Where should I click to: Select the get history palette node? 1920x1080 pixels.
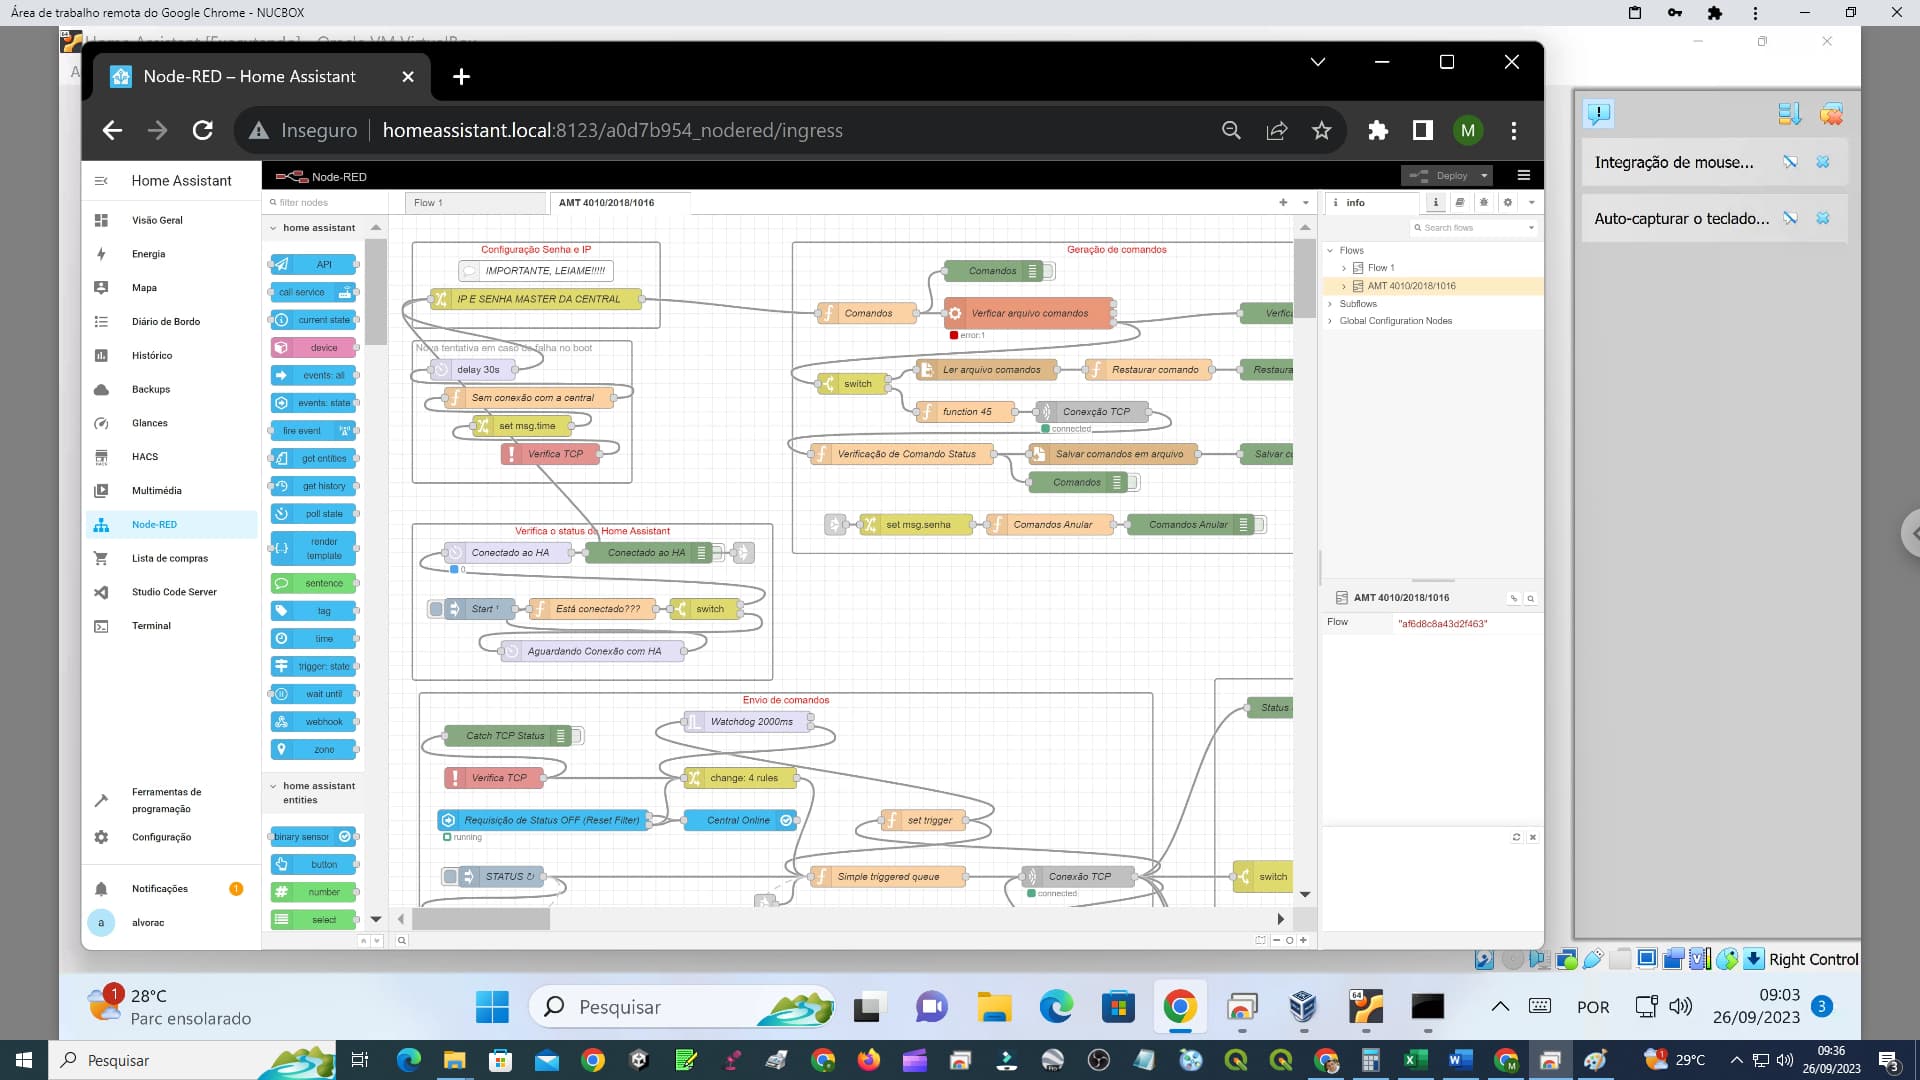[x=314, y=486]
